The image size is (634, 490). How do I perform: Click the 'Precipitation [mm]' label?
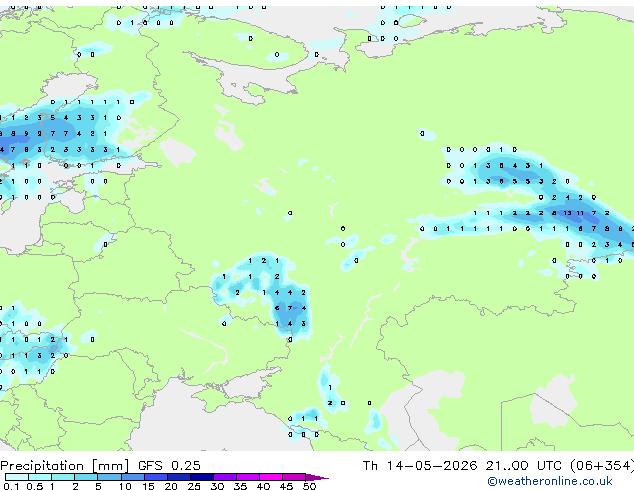[x=65, y=466]
